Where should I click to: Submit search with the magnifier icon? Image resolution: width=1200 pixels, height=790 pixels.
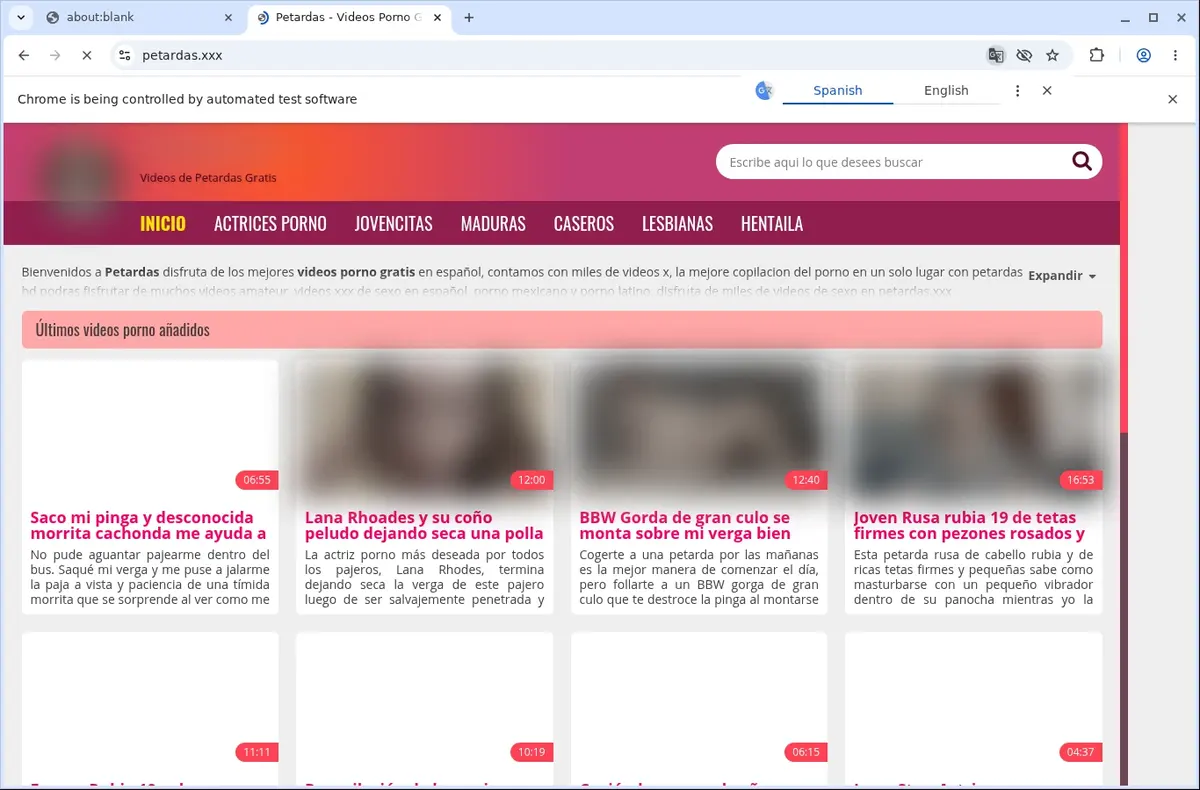click(1082, 162)
